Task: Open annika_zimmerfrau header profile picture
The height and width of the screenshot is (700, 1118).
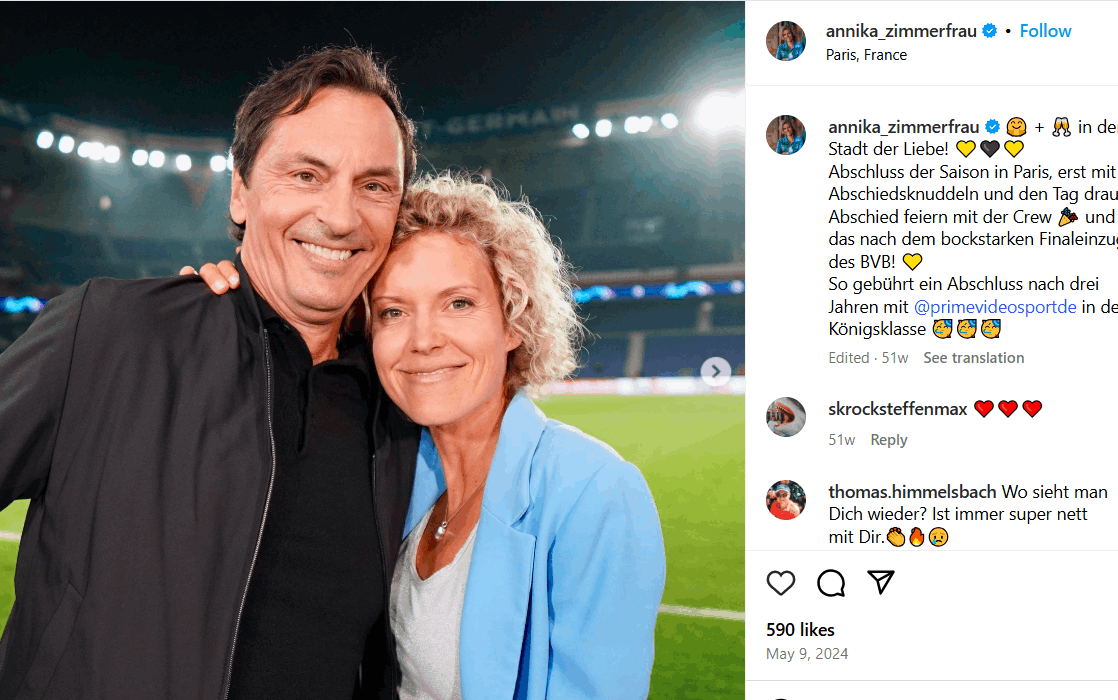Action: [x=786, y=41]
